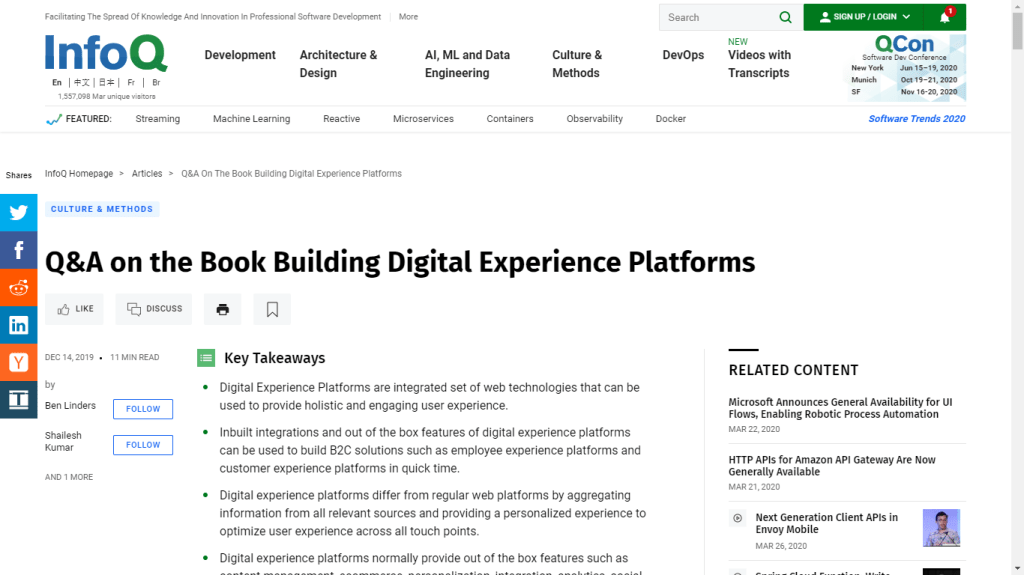Follow author Shailesh Kumar
1024x575 pixels.
click(x=143, y=445)
